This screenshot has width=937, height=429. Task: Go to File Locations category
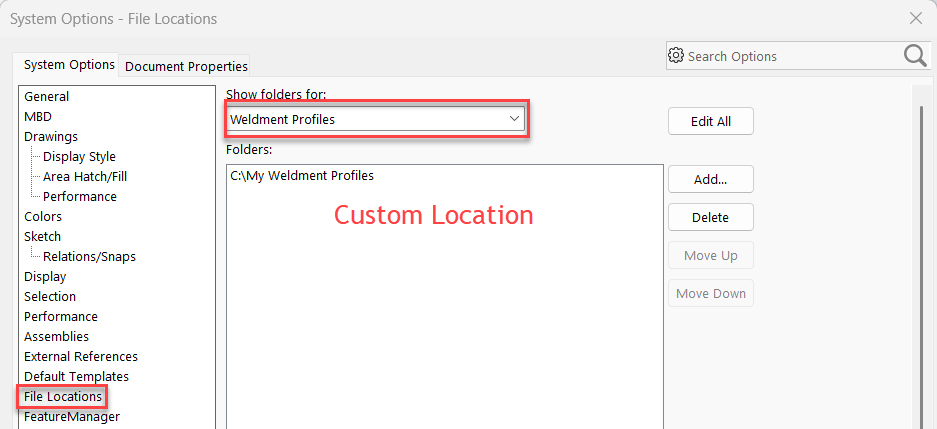(63, 397)
